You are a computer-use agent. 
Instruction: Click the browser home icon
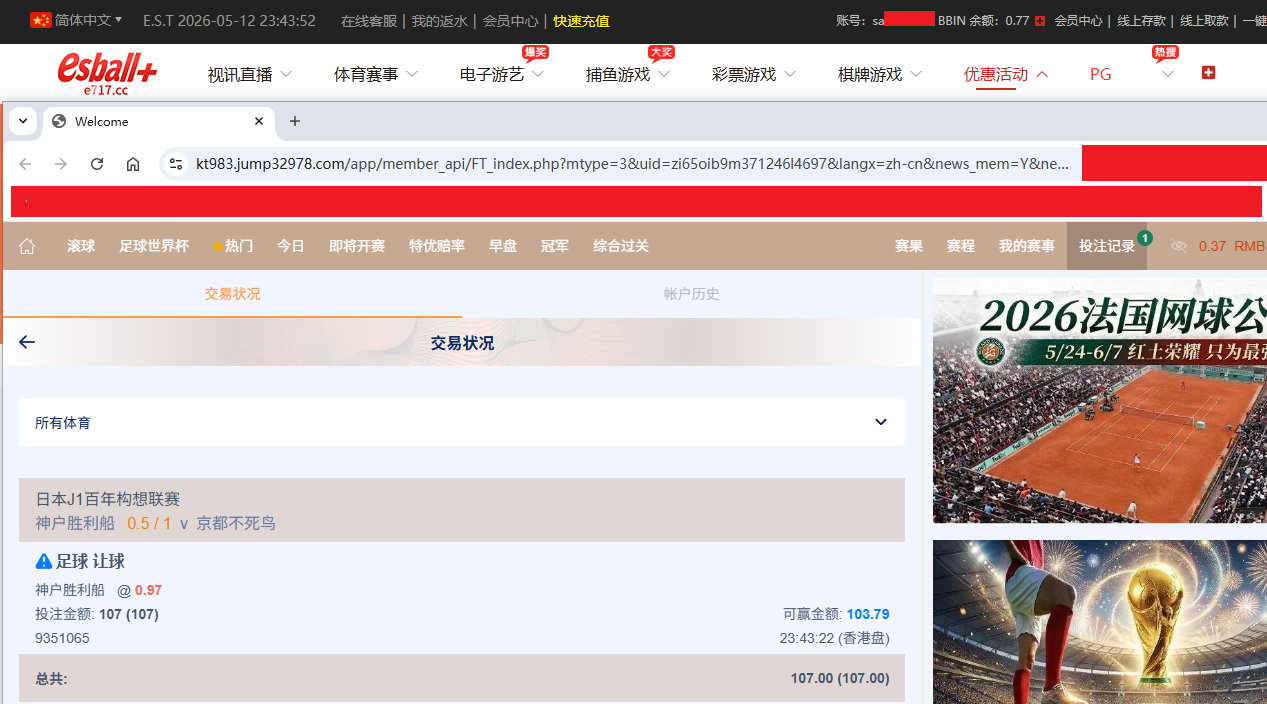133,164
